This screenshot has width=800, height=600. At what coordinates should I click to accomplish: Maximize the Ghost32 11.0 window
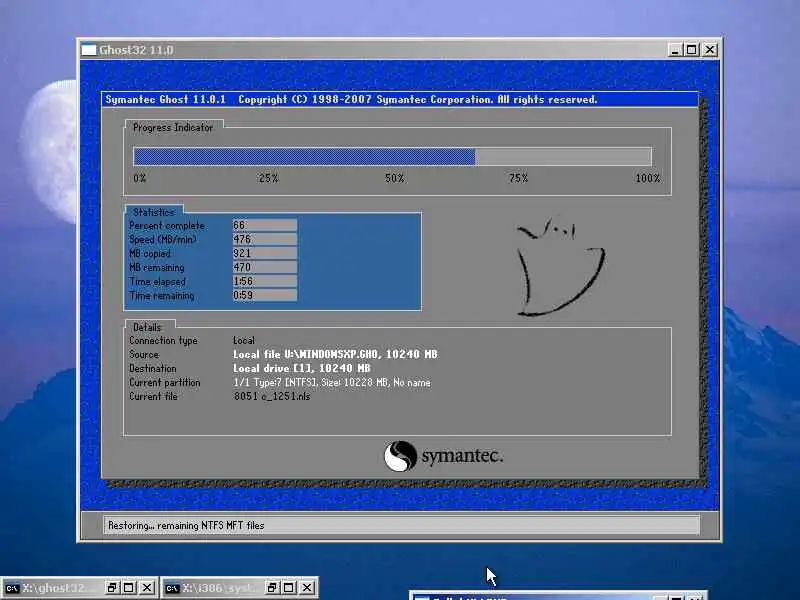point(691,50)
